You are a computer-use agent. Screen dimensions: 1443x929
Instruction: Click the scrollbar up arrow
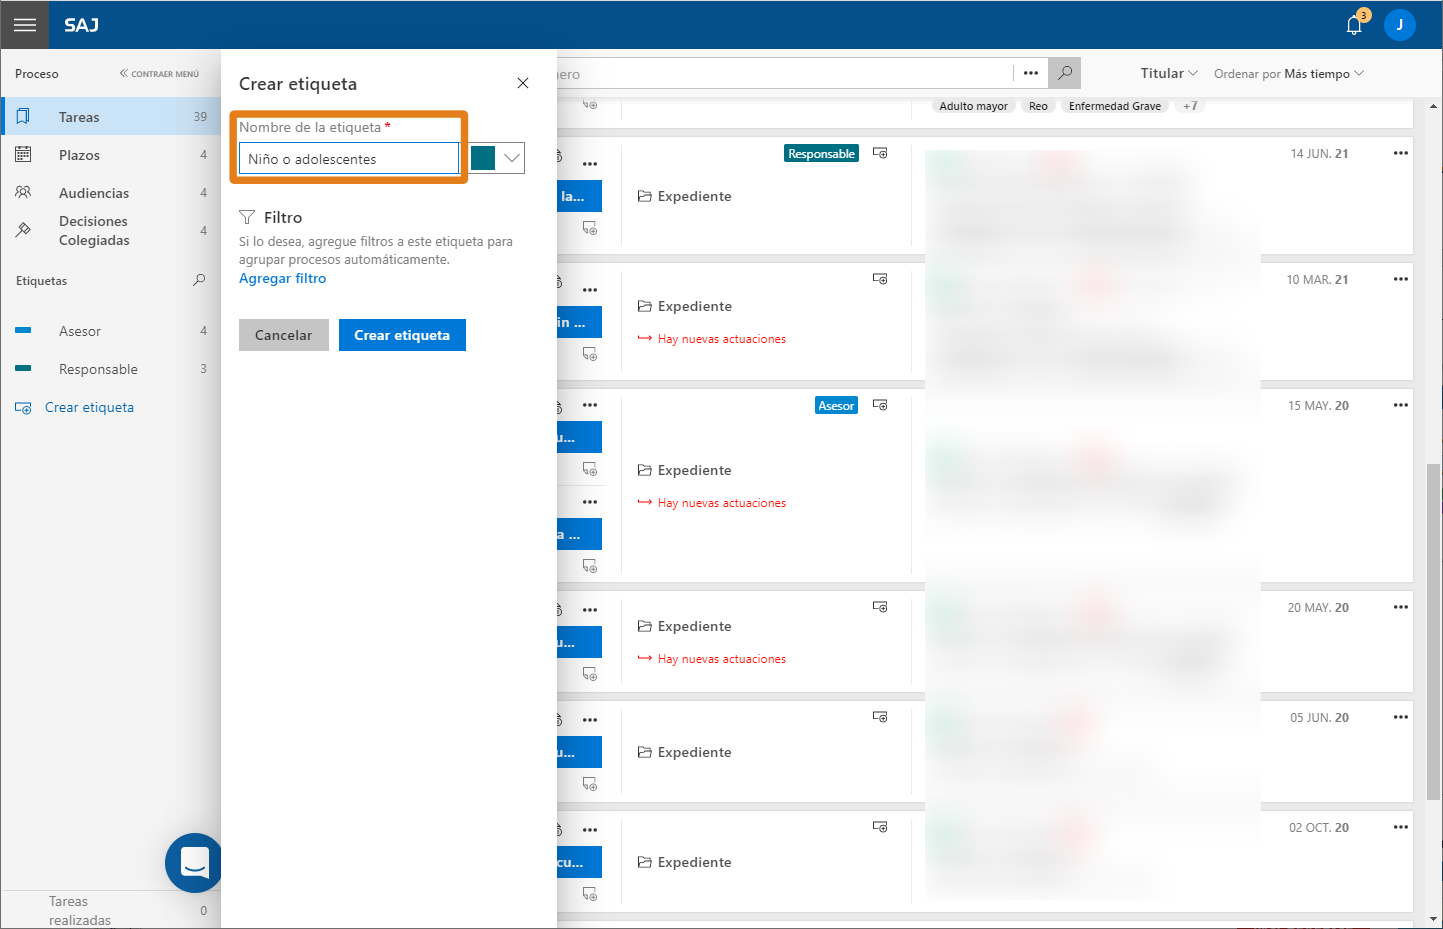1434,106
